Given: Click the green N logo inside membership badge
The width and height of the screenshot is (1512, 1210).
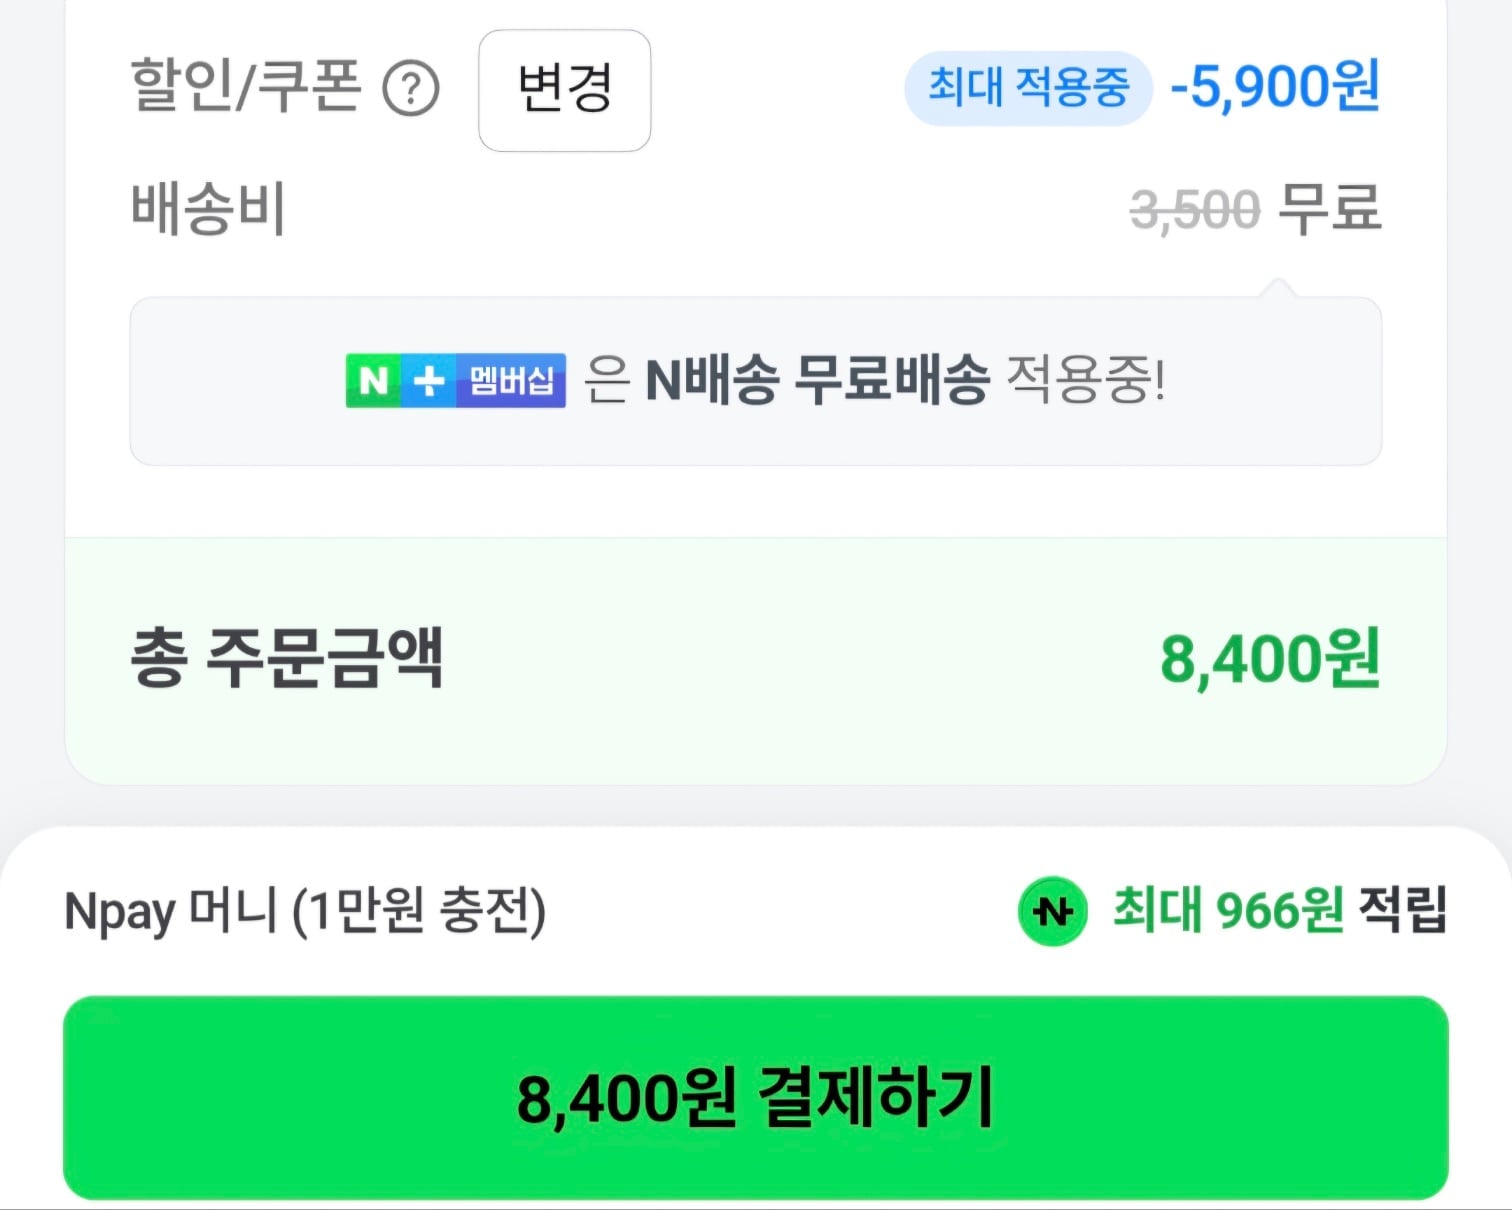Looking at the screenshot, I should coord(372,380).
